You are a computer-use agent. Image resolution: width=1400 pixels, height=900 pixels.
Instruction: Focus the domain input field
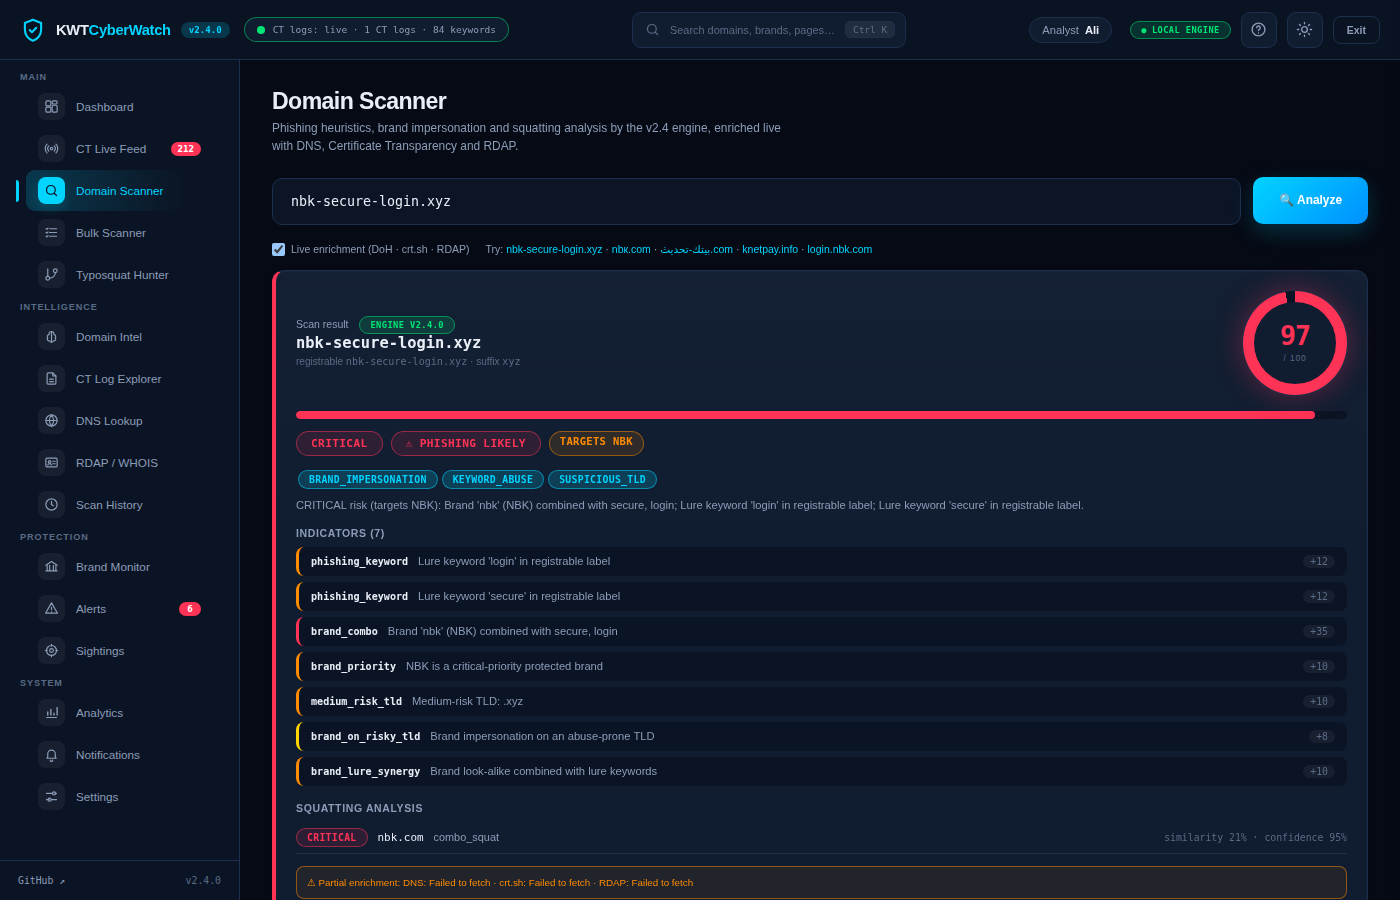tap(756, 201)
